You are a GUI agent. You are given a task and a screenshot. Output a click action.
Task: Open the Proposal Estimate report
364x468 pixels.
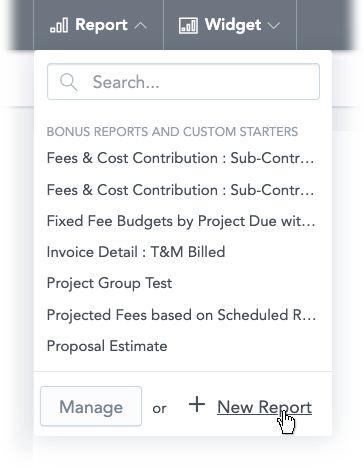(x=107, y=346)
